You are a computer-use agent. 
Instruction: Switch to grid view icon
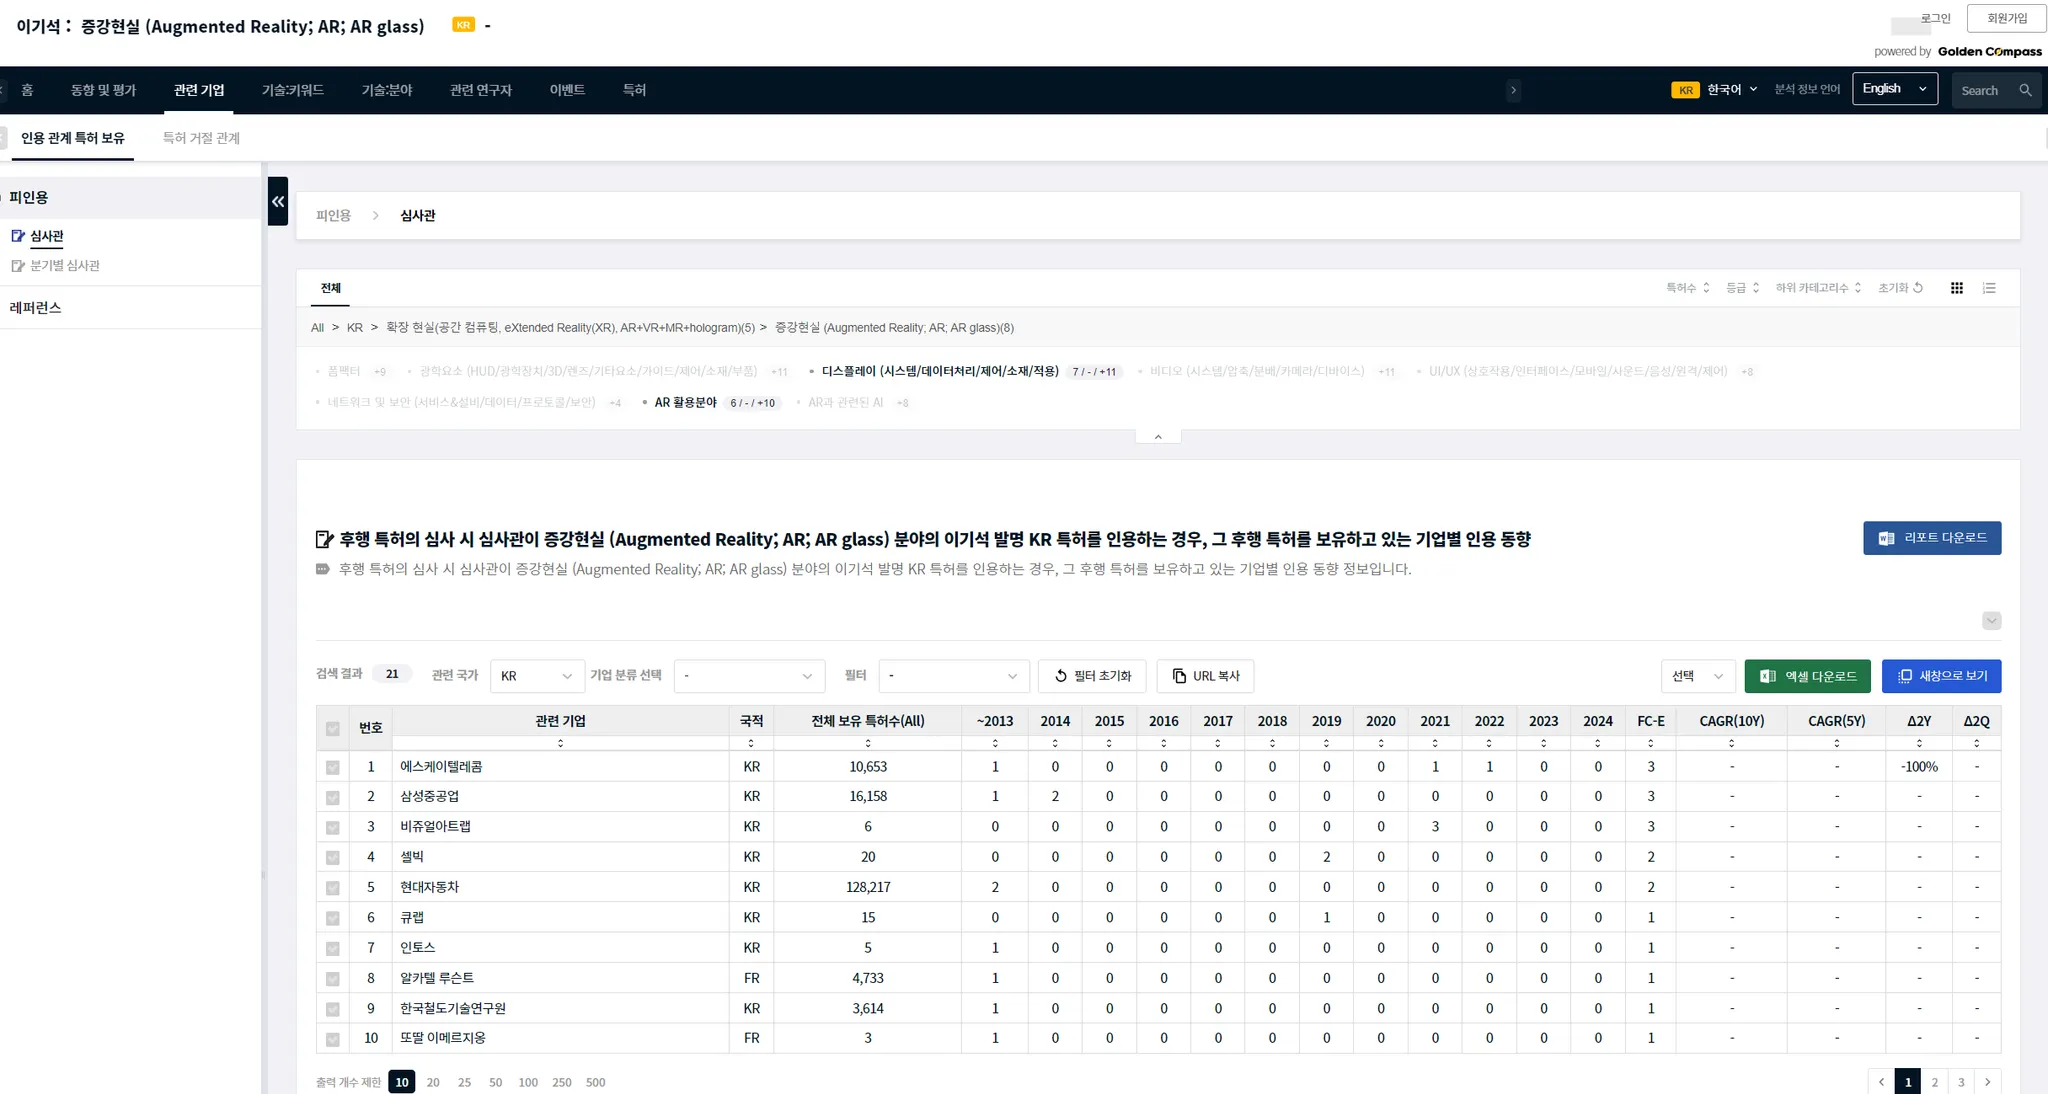tap(1956, 288)
